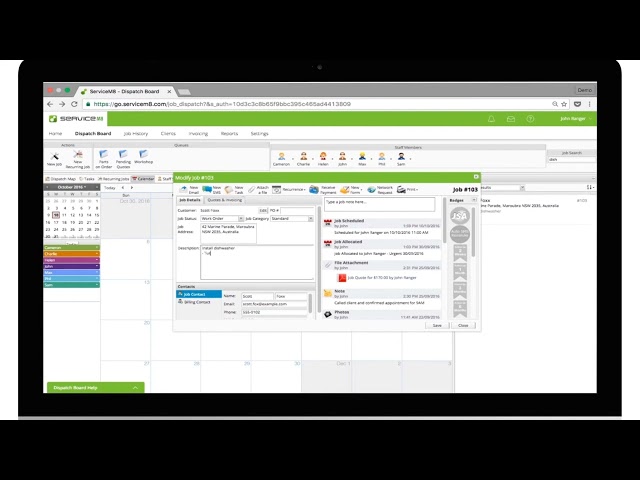Select staff member Sam's avatar

[x=401, y=156]
